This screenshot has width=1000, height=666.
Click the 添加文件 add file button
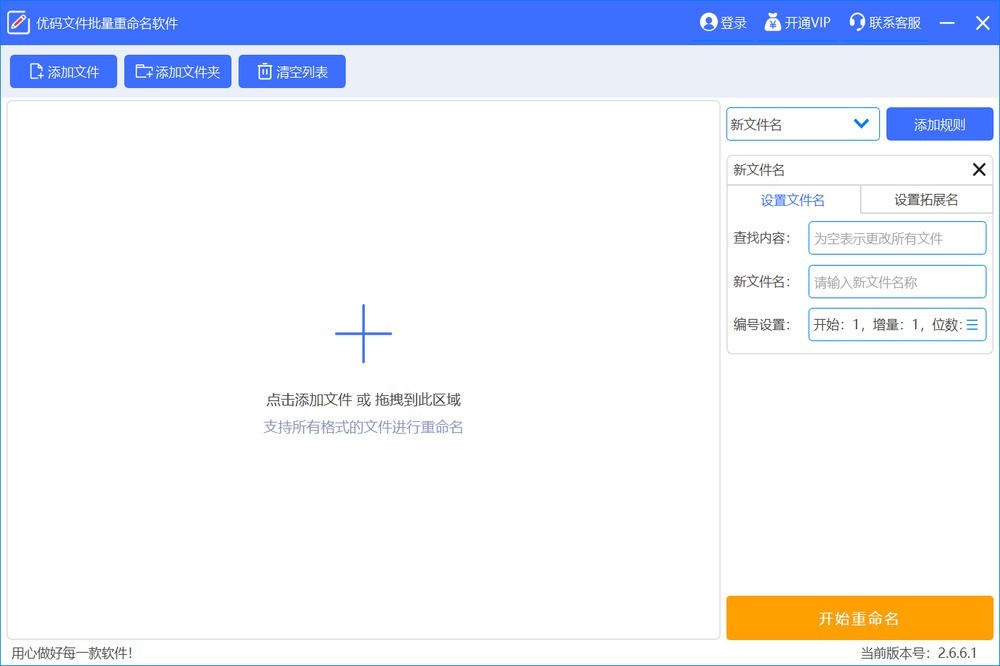pyautogui.click(x=64, y=72)
